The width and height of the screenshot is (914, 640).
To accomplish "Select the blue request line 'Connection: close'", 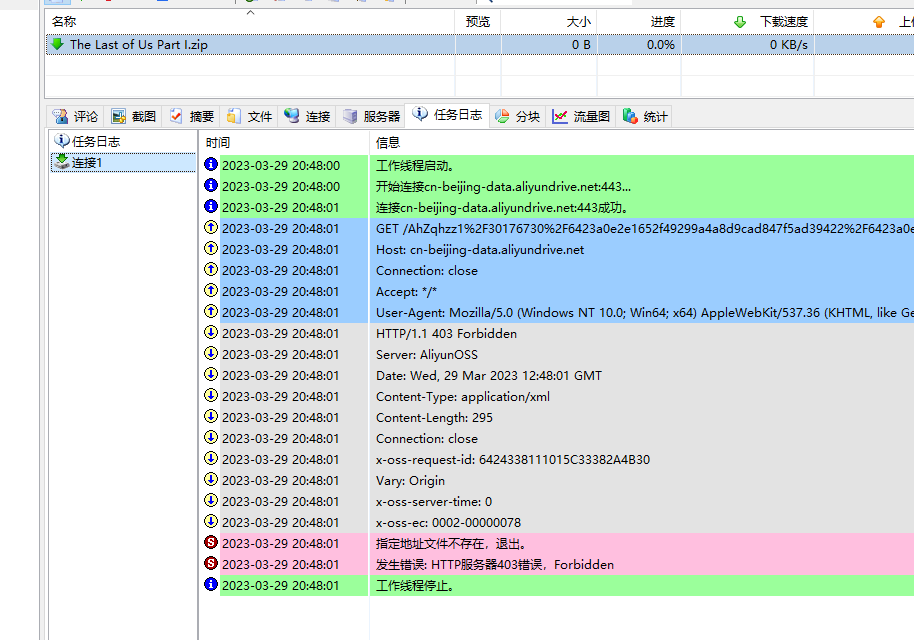I will point(557,270).
